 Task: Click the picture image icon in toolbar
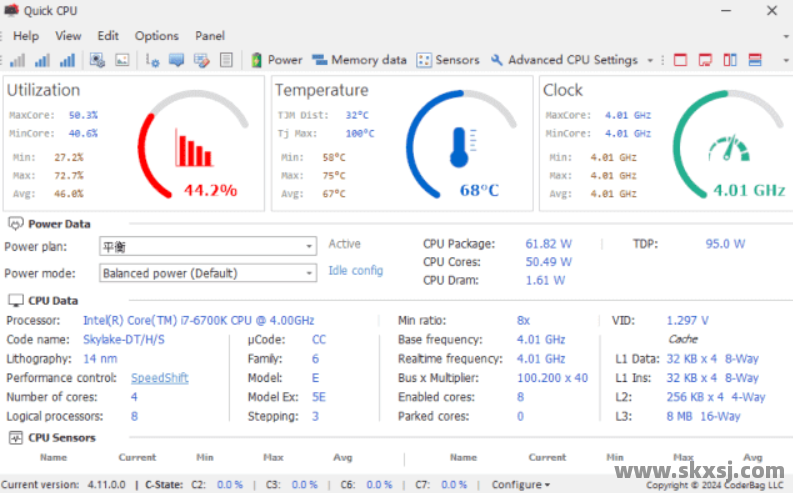(x=122, y=60)
